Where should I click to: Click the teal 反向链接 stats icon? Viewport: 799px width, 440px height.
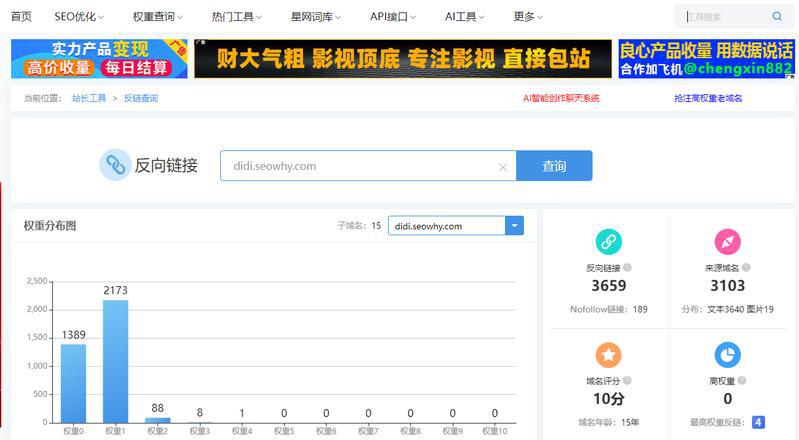608,242
